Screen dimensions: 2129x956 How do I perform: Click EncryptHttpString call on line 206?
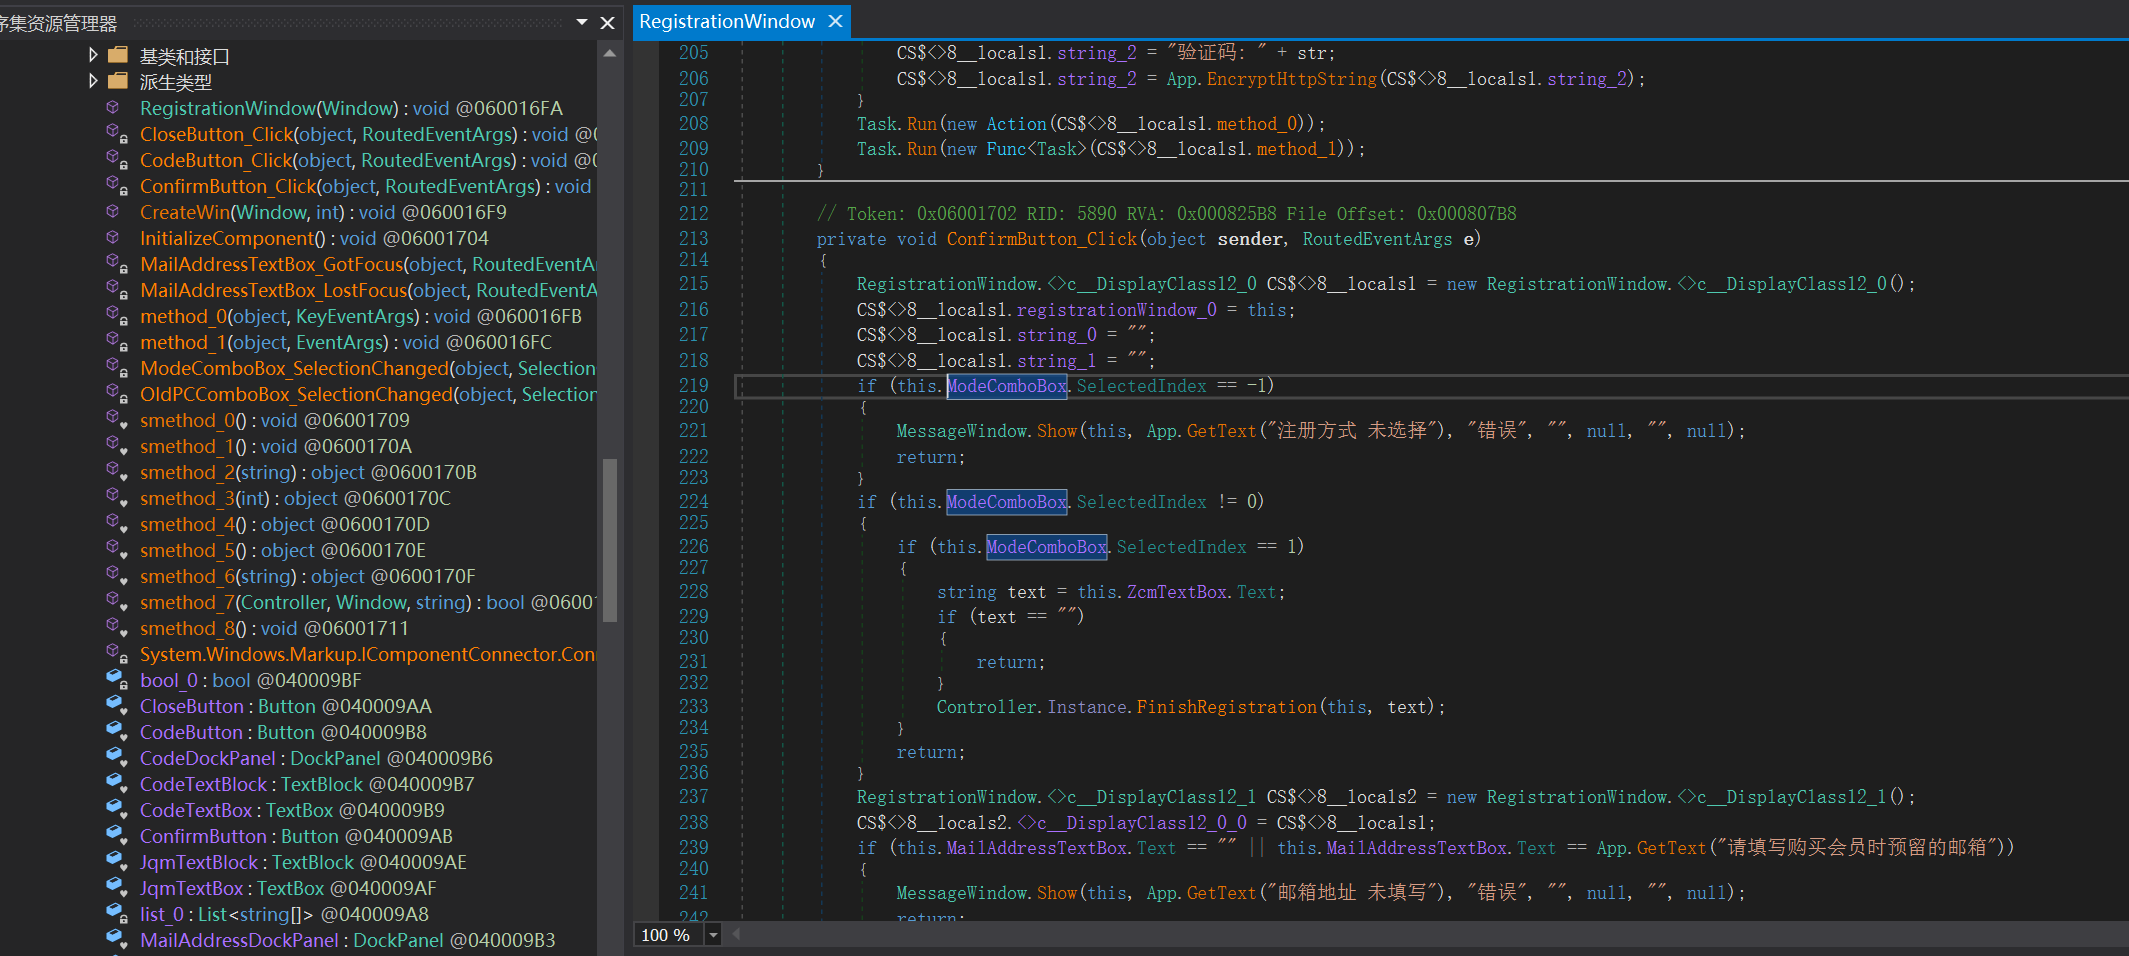[1292, 79]
